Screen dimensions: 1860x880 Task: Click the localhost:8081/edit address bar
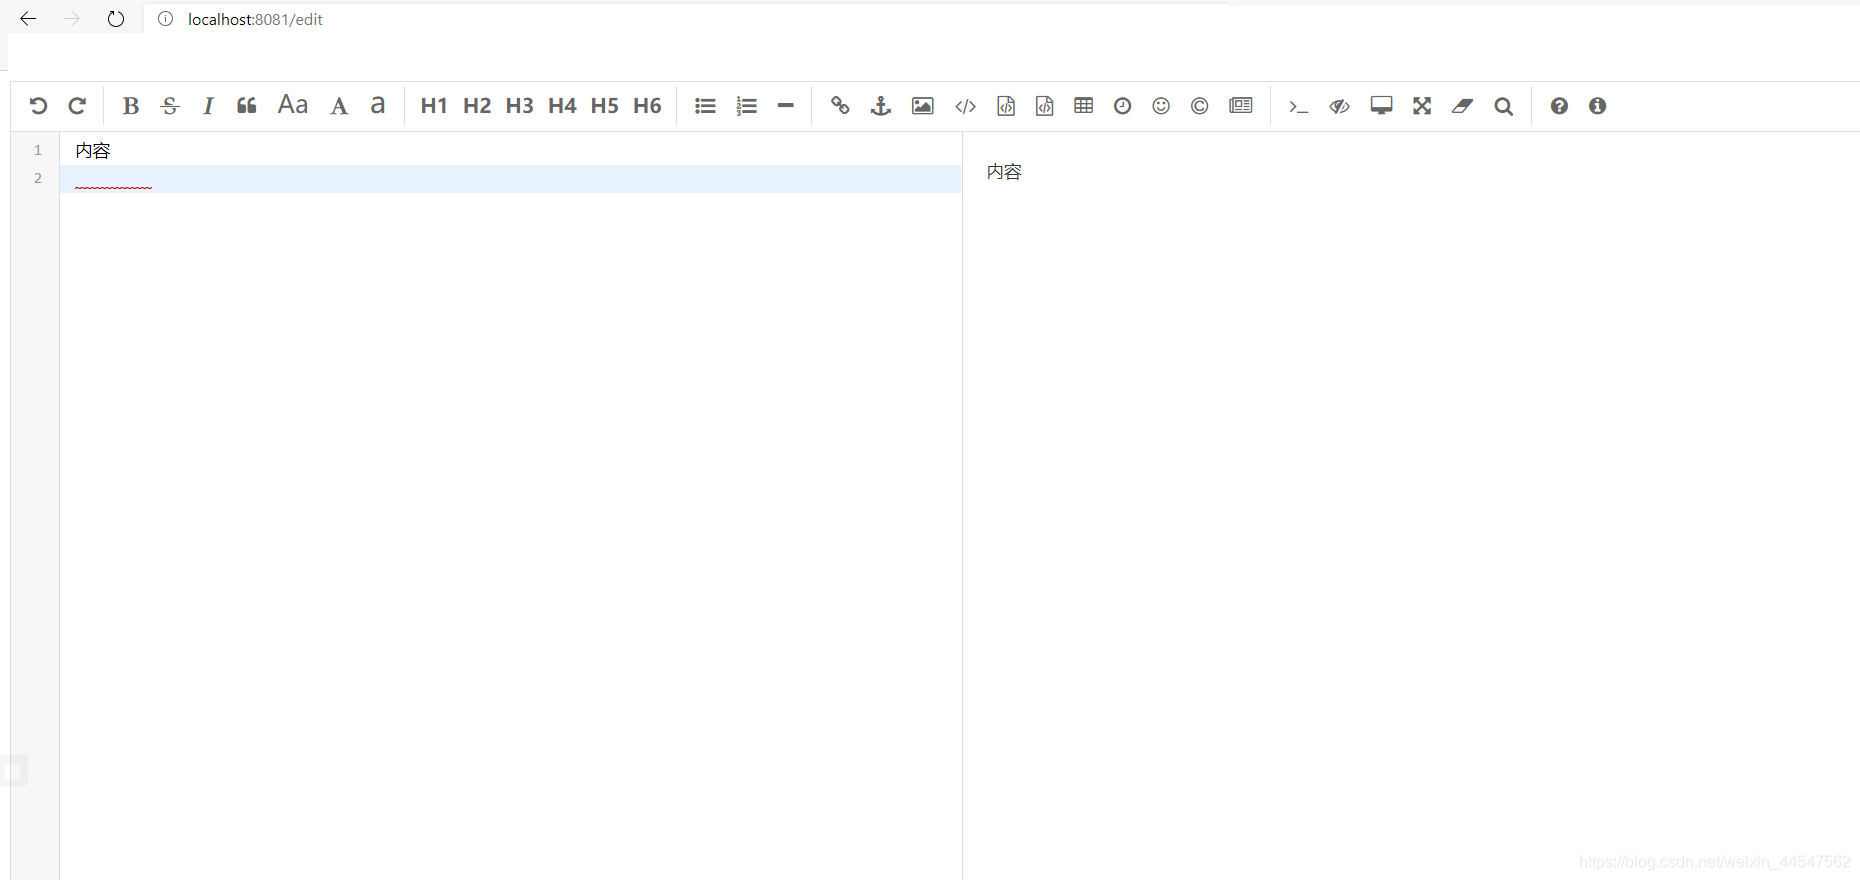coord(255,19)
